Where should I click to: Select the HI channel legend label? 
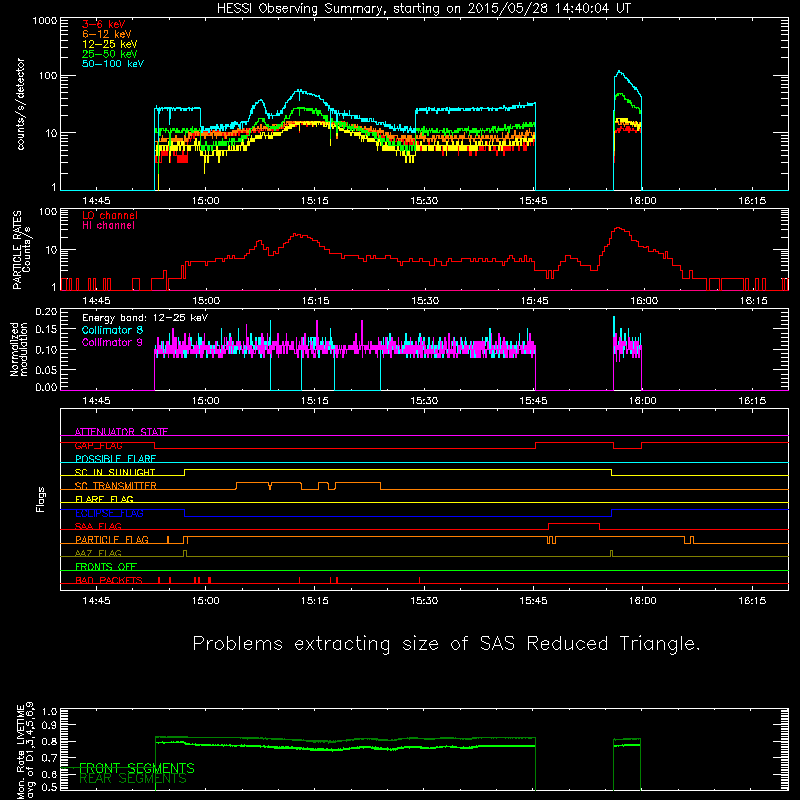(108, 226)
